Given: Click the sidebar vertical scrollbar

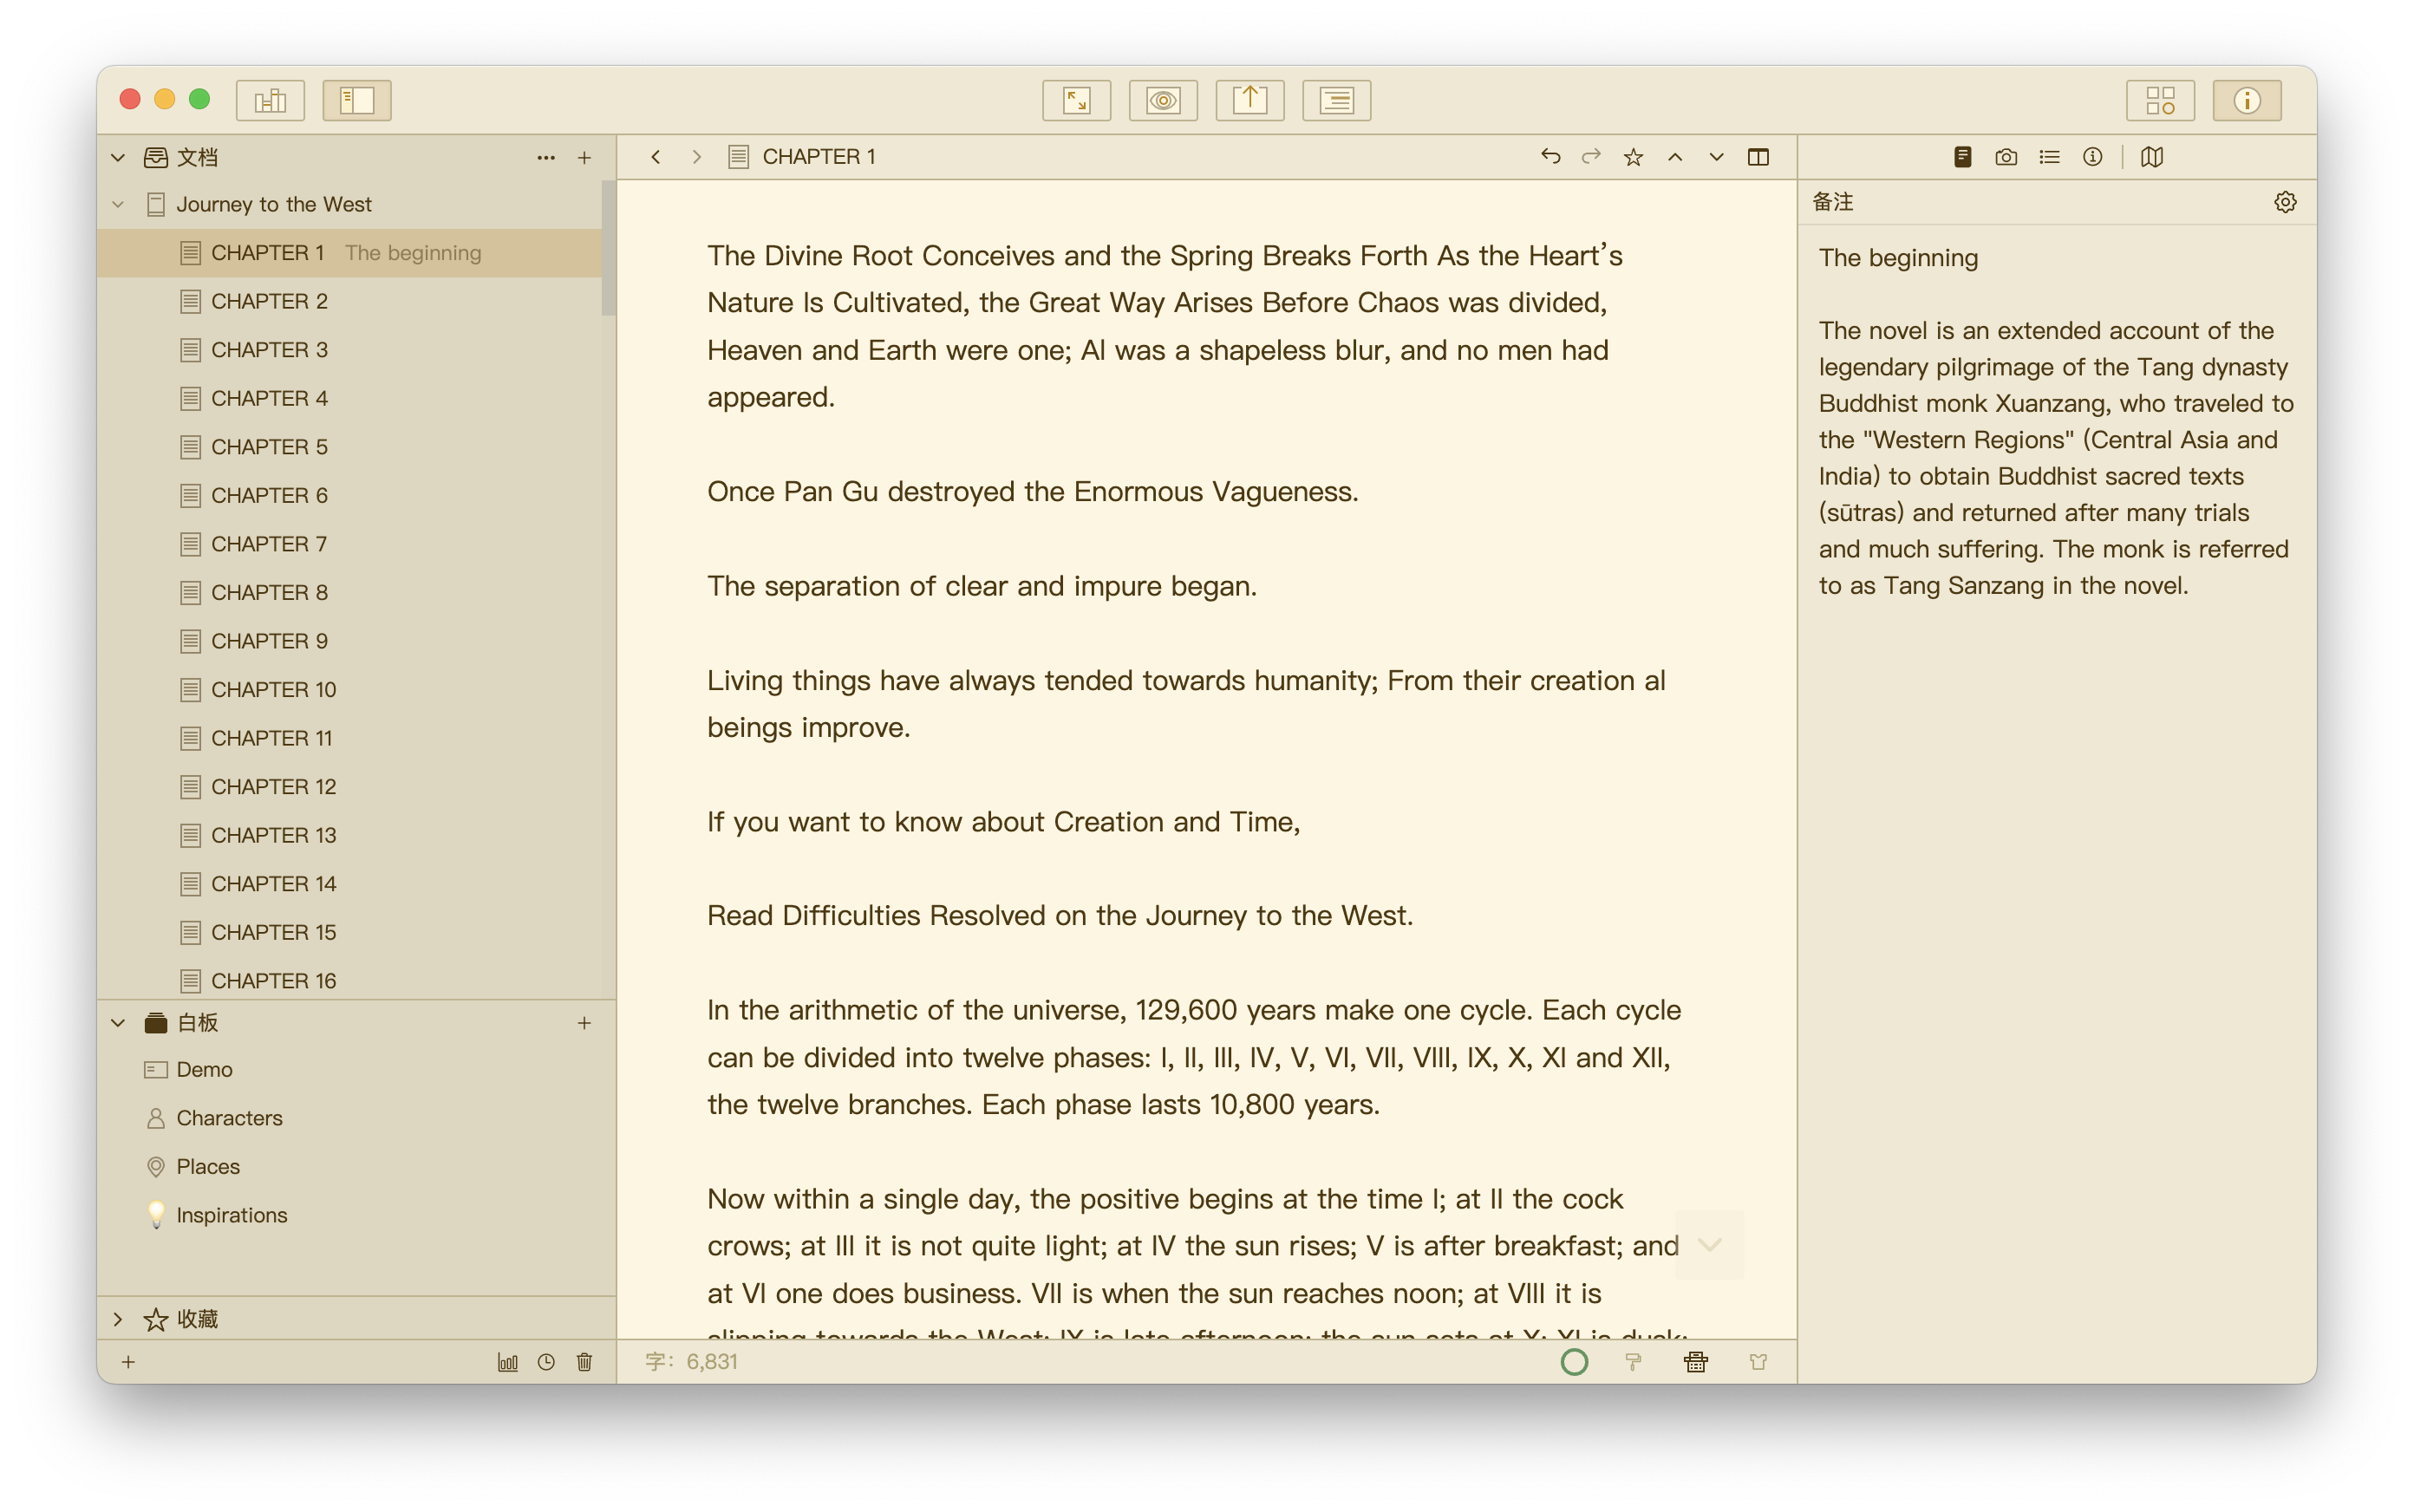Looking at the screenshot, I should (608, 248).
